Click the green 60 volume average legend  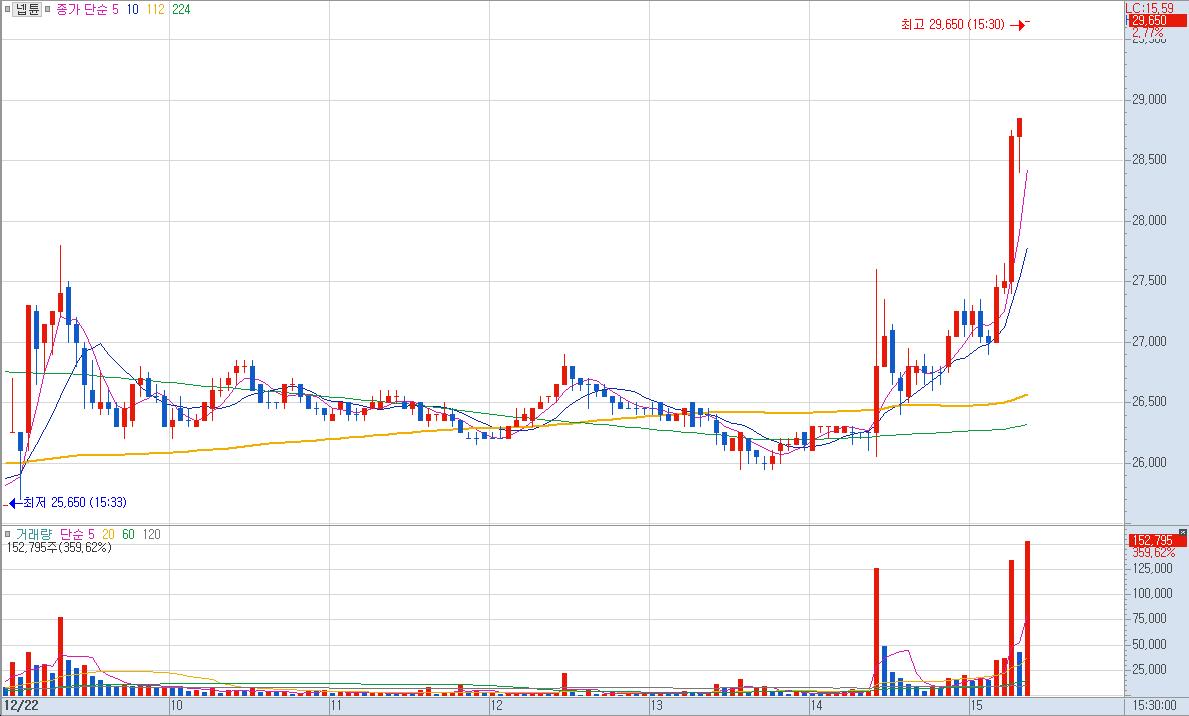(129, 534)
